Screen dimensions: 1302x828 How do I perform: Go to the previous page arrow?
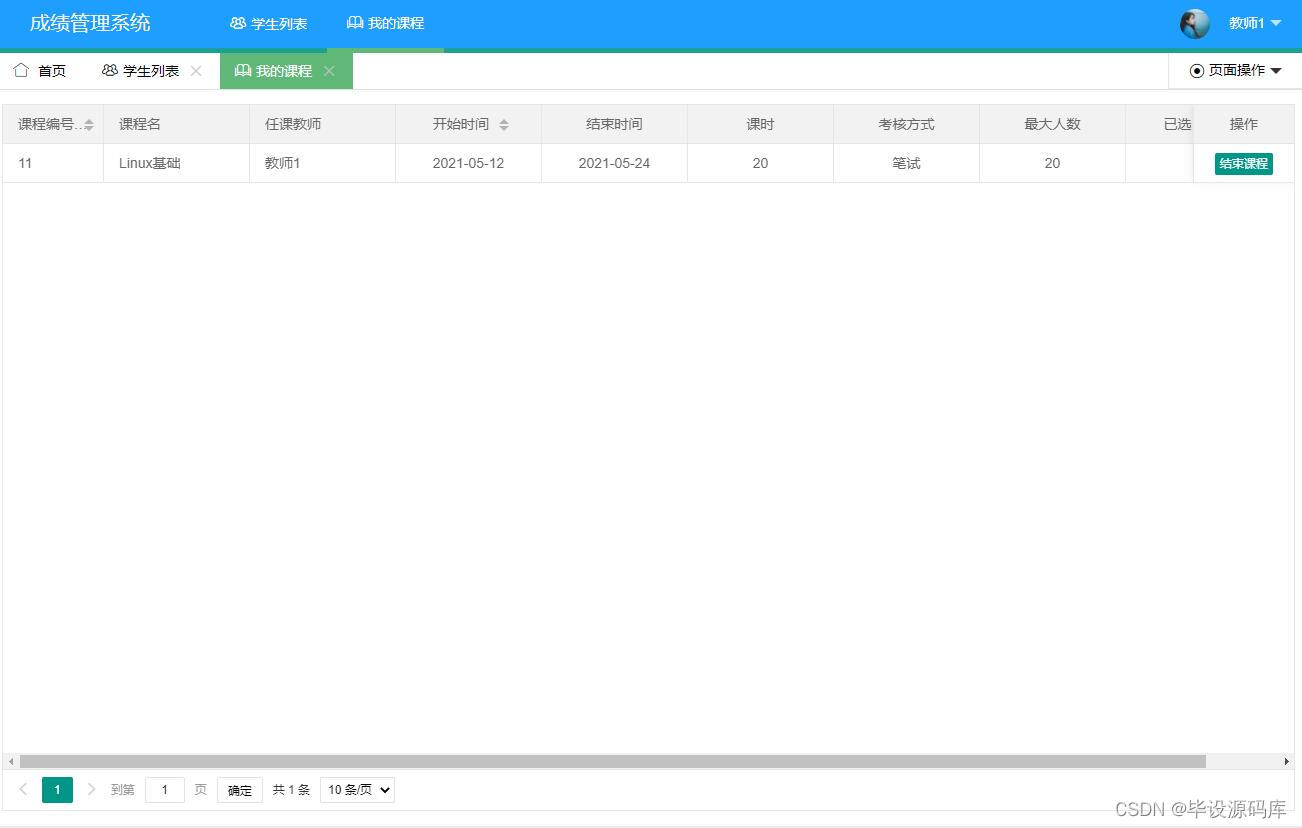click(23, 790)
